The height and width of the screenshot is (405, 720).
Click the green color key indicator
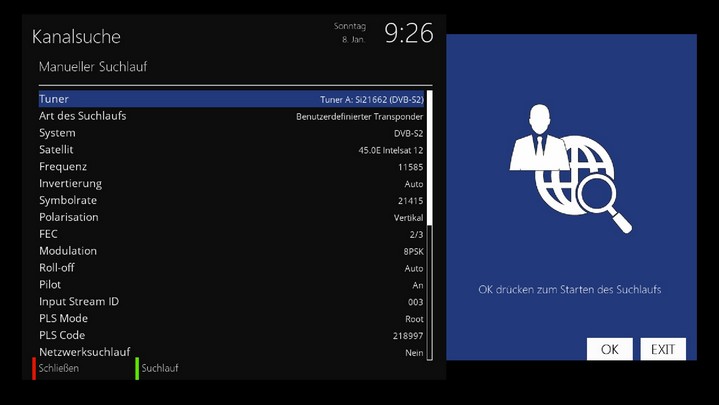[137, 368]
